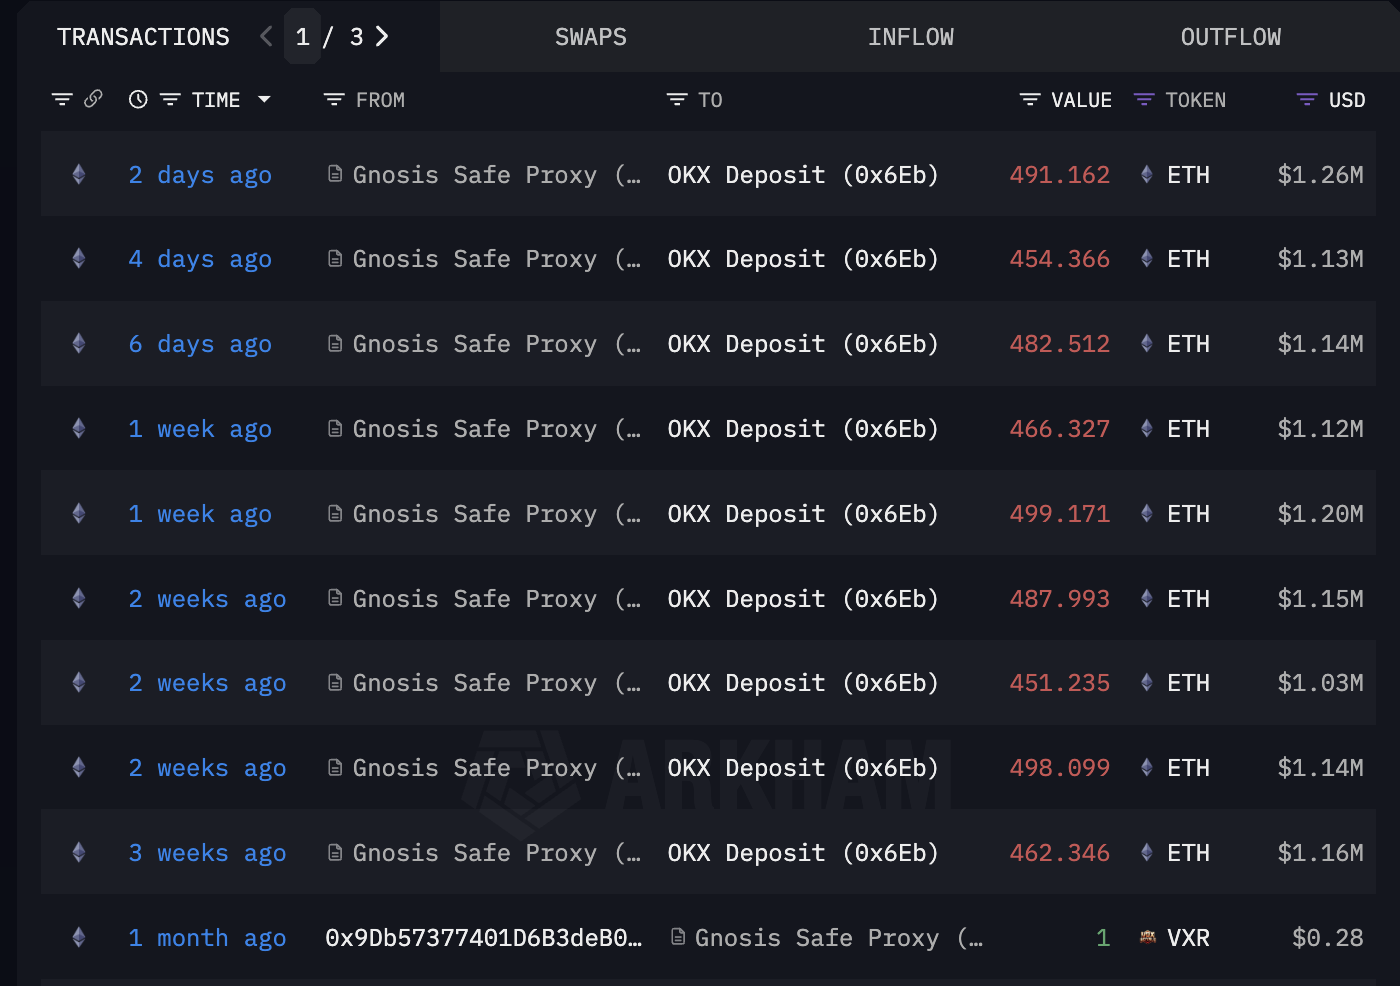Image resolution: width=1400 pixels, height=986 pixels.
Task: Open the chain filter icon in header
Action: pyautogui.click(x=62, y=100)
